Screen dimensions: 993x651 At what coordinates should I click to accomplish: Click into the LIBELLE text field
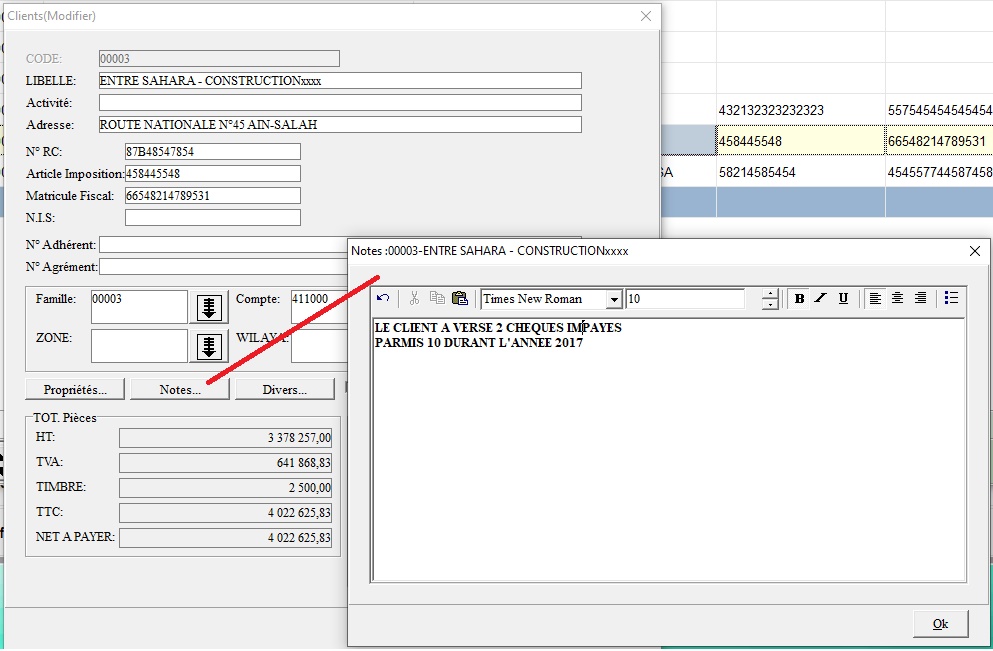pos(340,81)
